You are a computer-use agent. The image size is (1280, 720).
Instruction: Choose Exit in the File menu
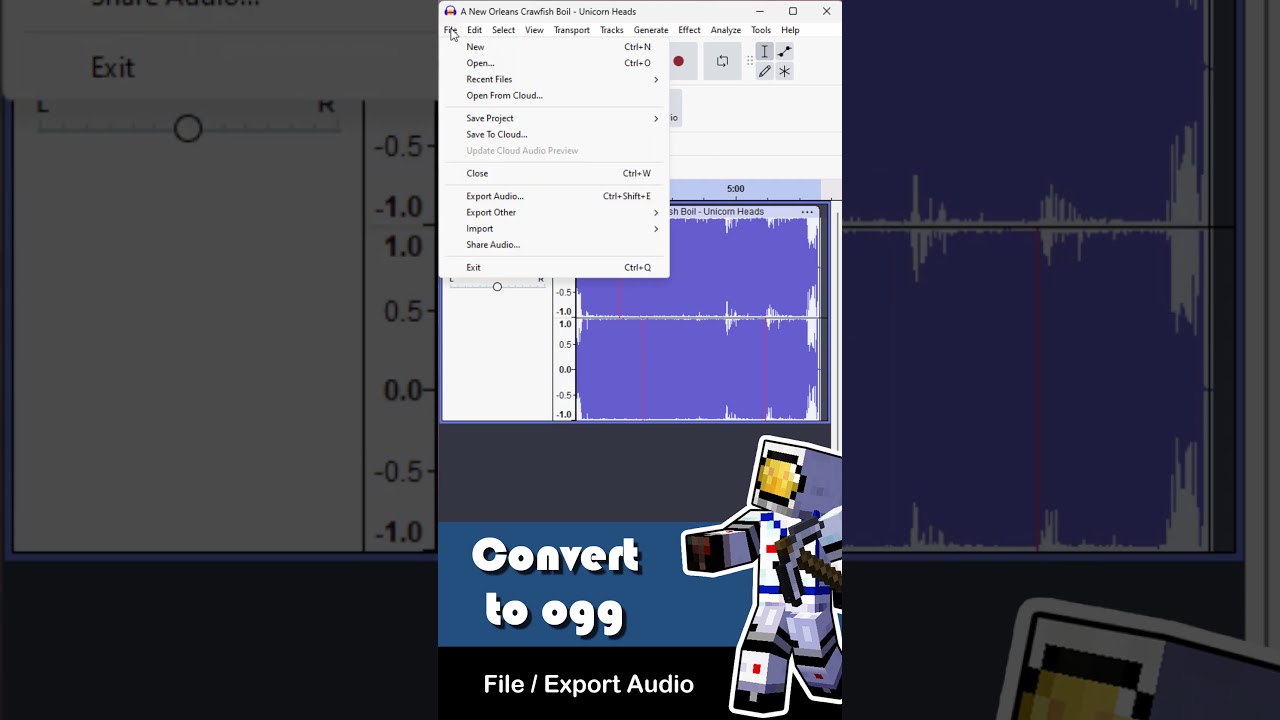(554, 267)
